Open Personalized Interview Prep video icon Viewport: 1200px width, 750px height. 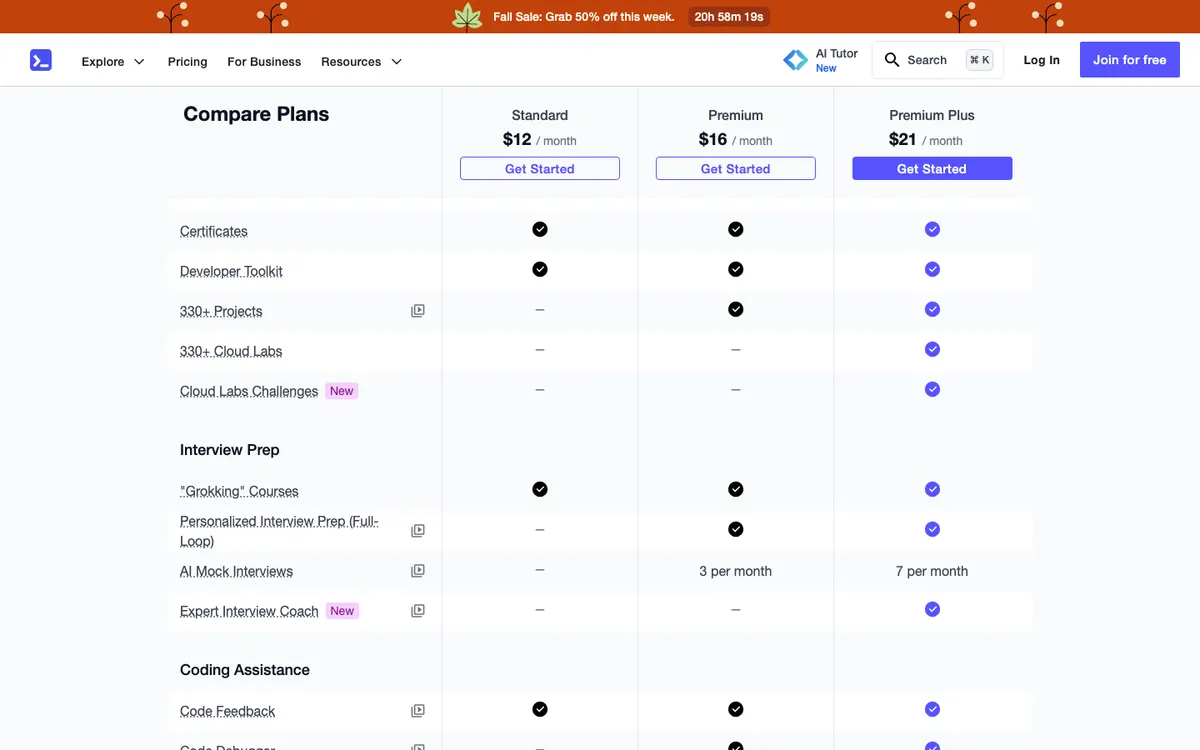point(418,531)
